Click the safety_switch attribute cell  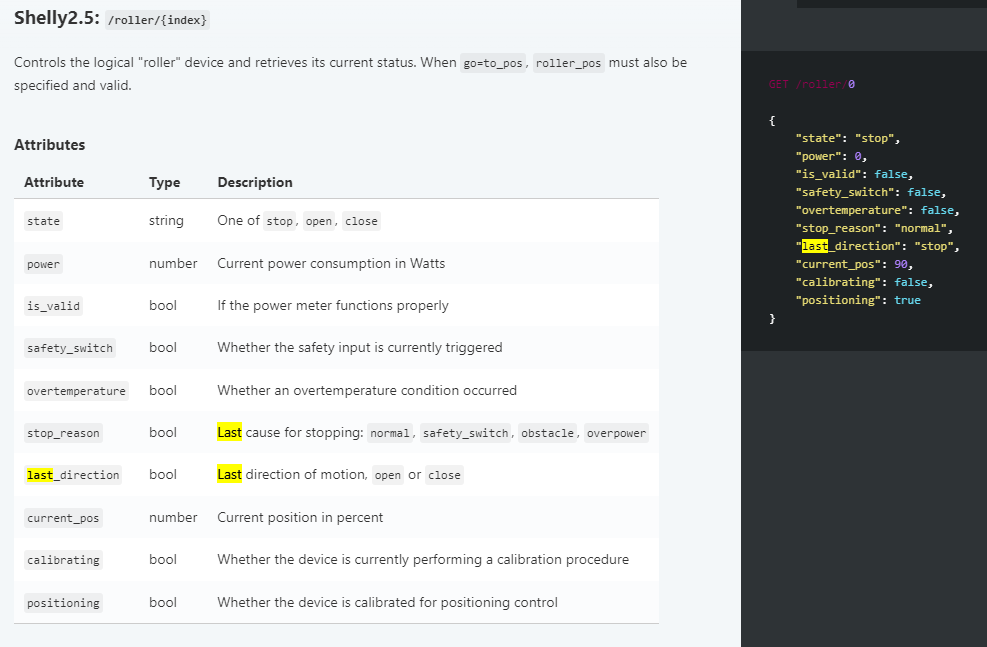tap(70, 348)
